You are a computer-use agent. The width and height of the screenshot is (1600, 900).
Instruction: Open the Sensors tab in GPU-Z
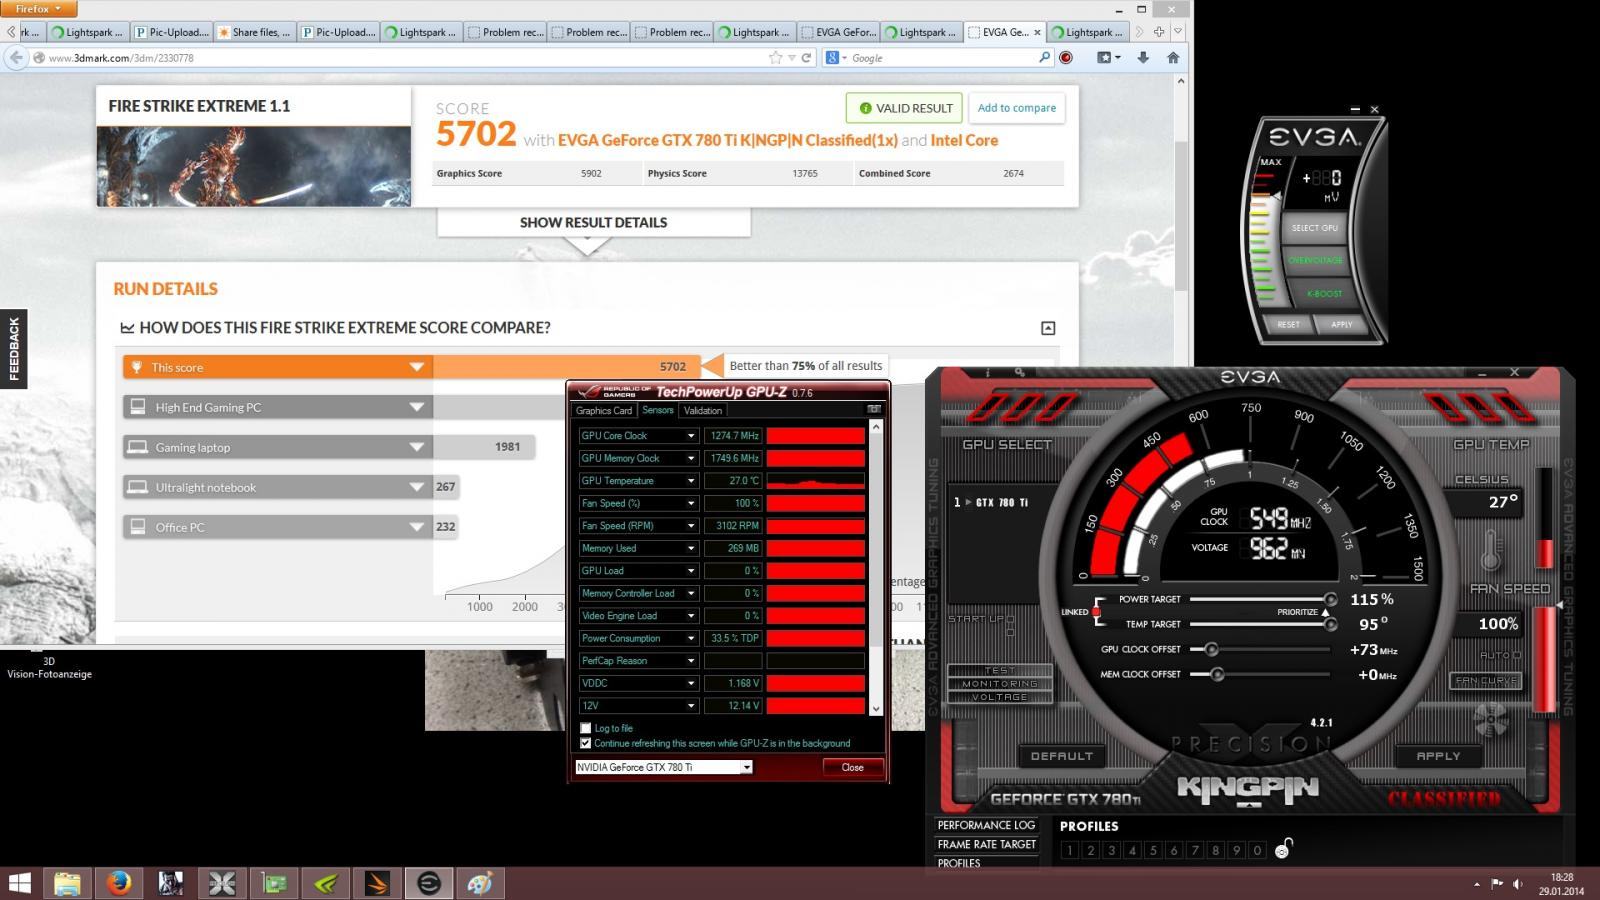pyautogui.click(x=658, y=410)
